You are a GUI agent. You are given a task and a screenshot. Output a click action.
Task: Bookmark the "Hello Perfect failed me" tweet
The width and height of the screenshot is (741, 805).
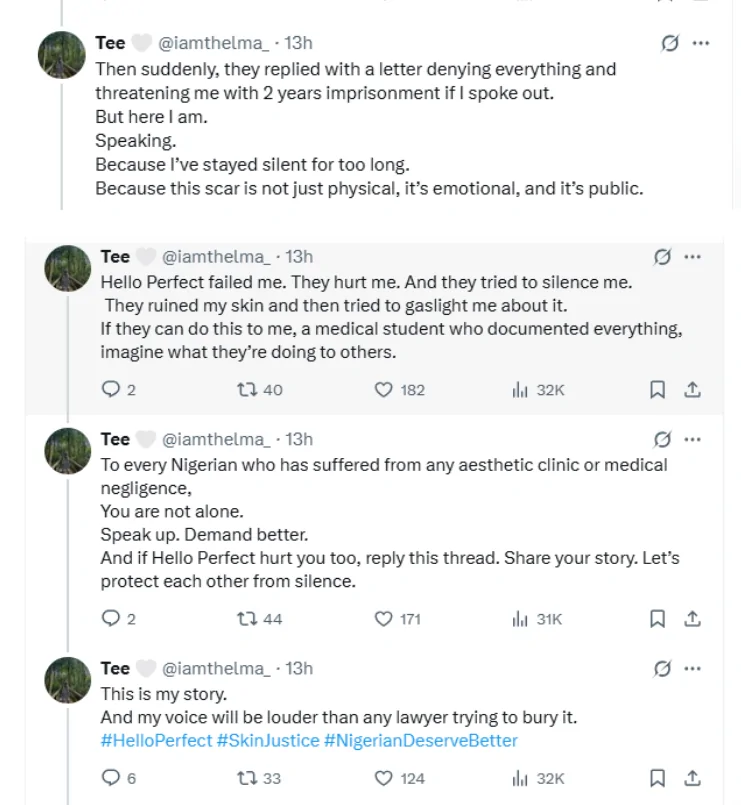point(658,390)
